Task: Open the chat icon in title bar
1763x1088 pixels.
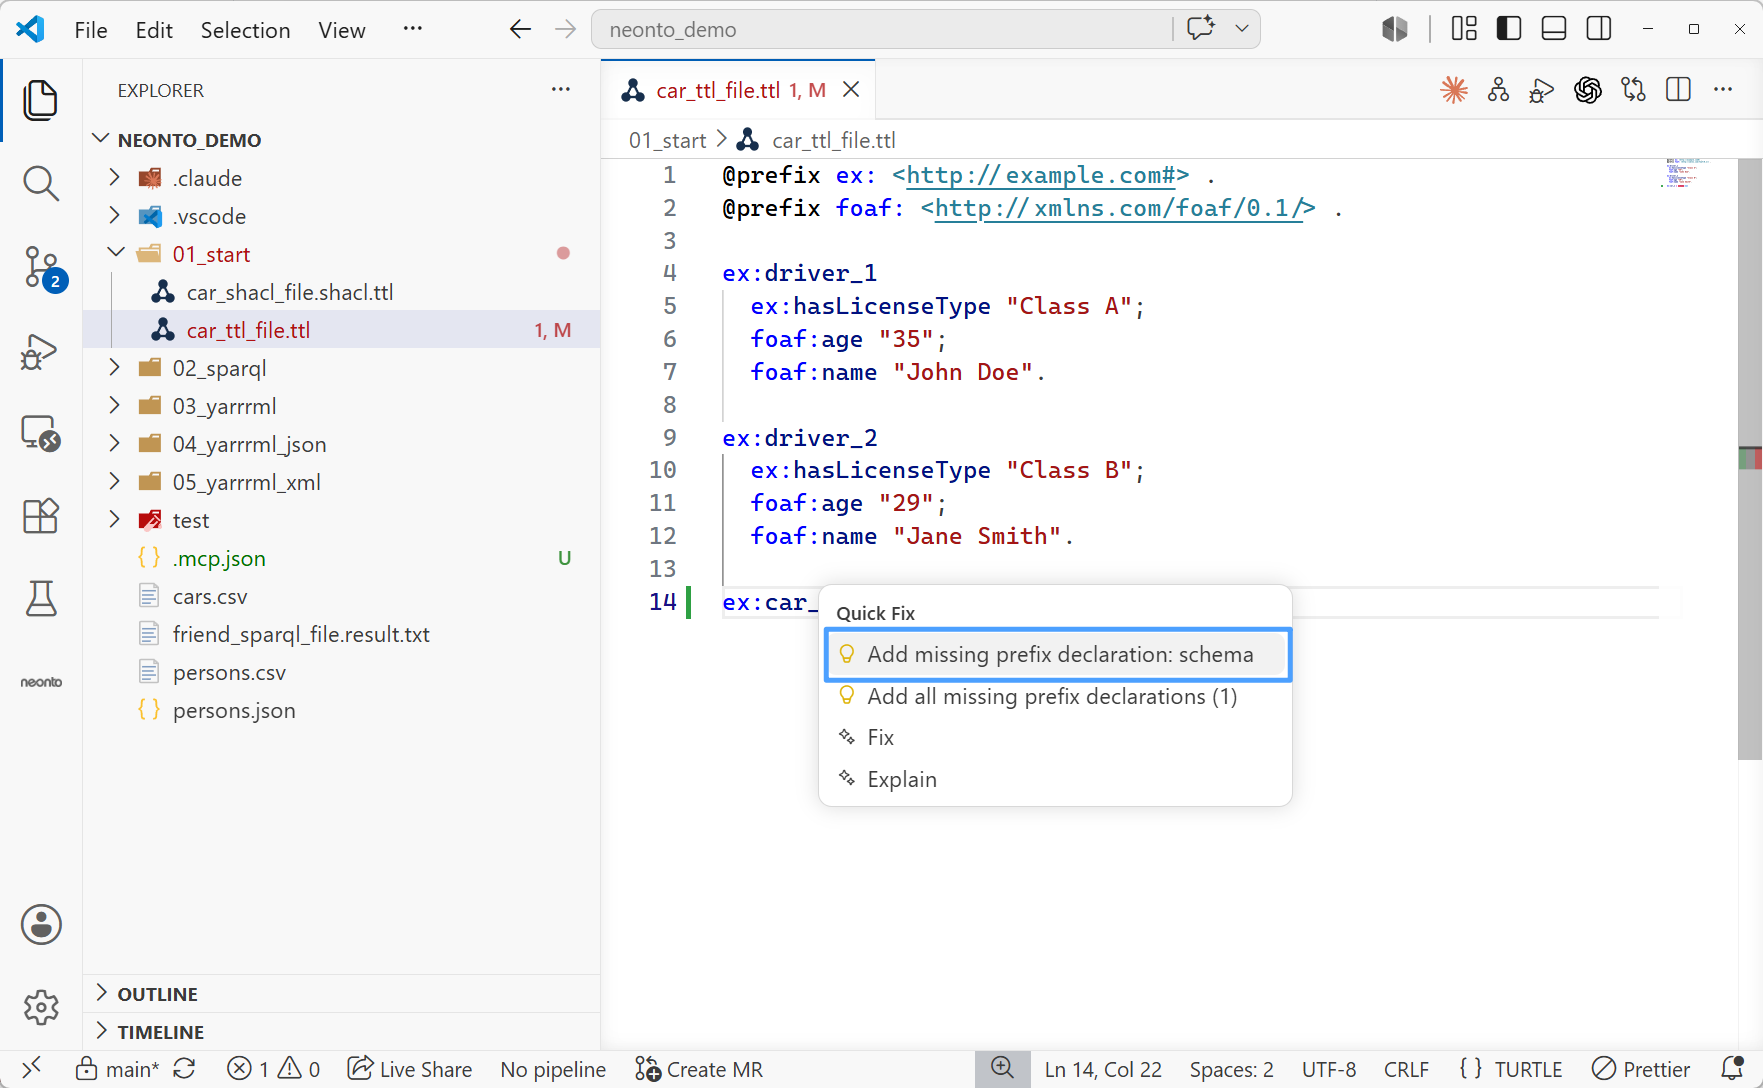Action: [1200, 29]
